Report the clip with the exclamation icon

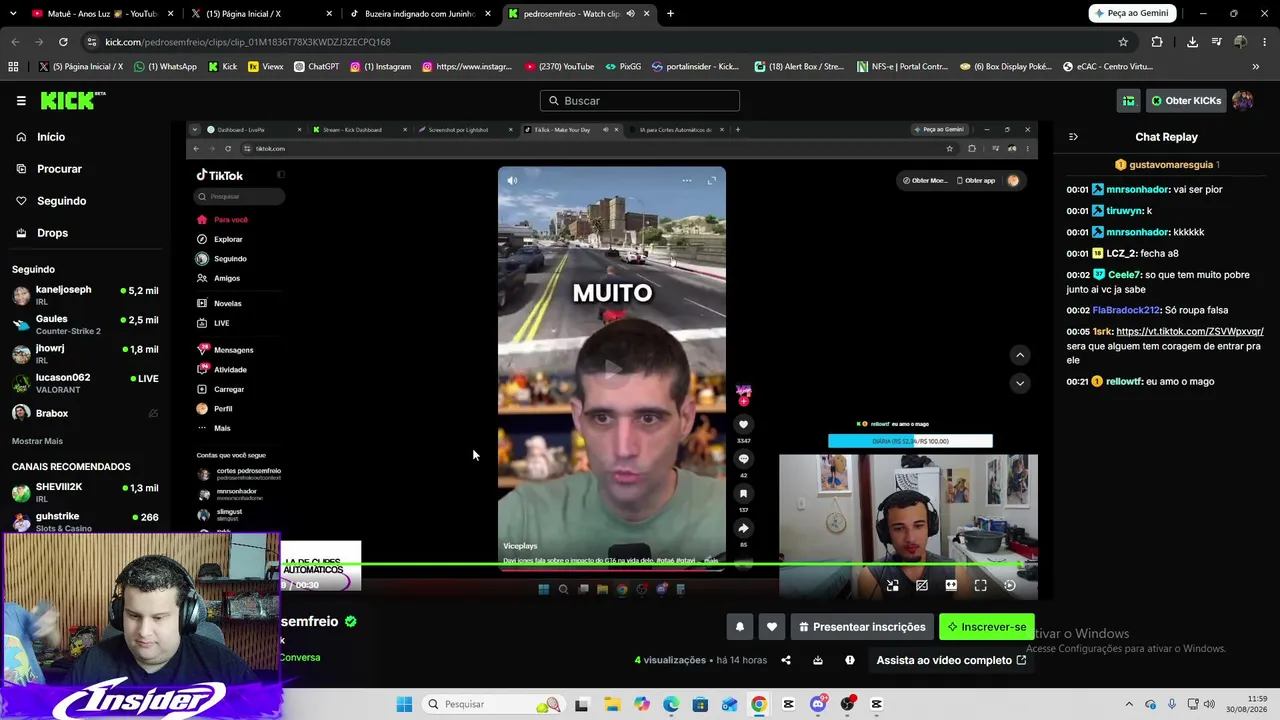point(850,660)
